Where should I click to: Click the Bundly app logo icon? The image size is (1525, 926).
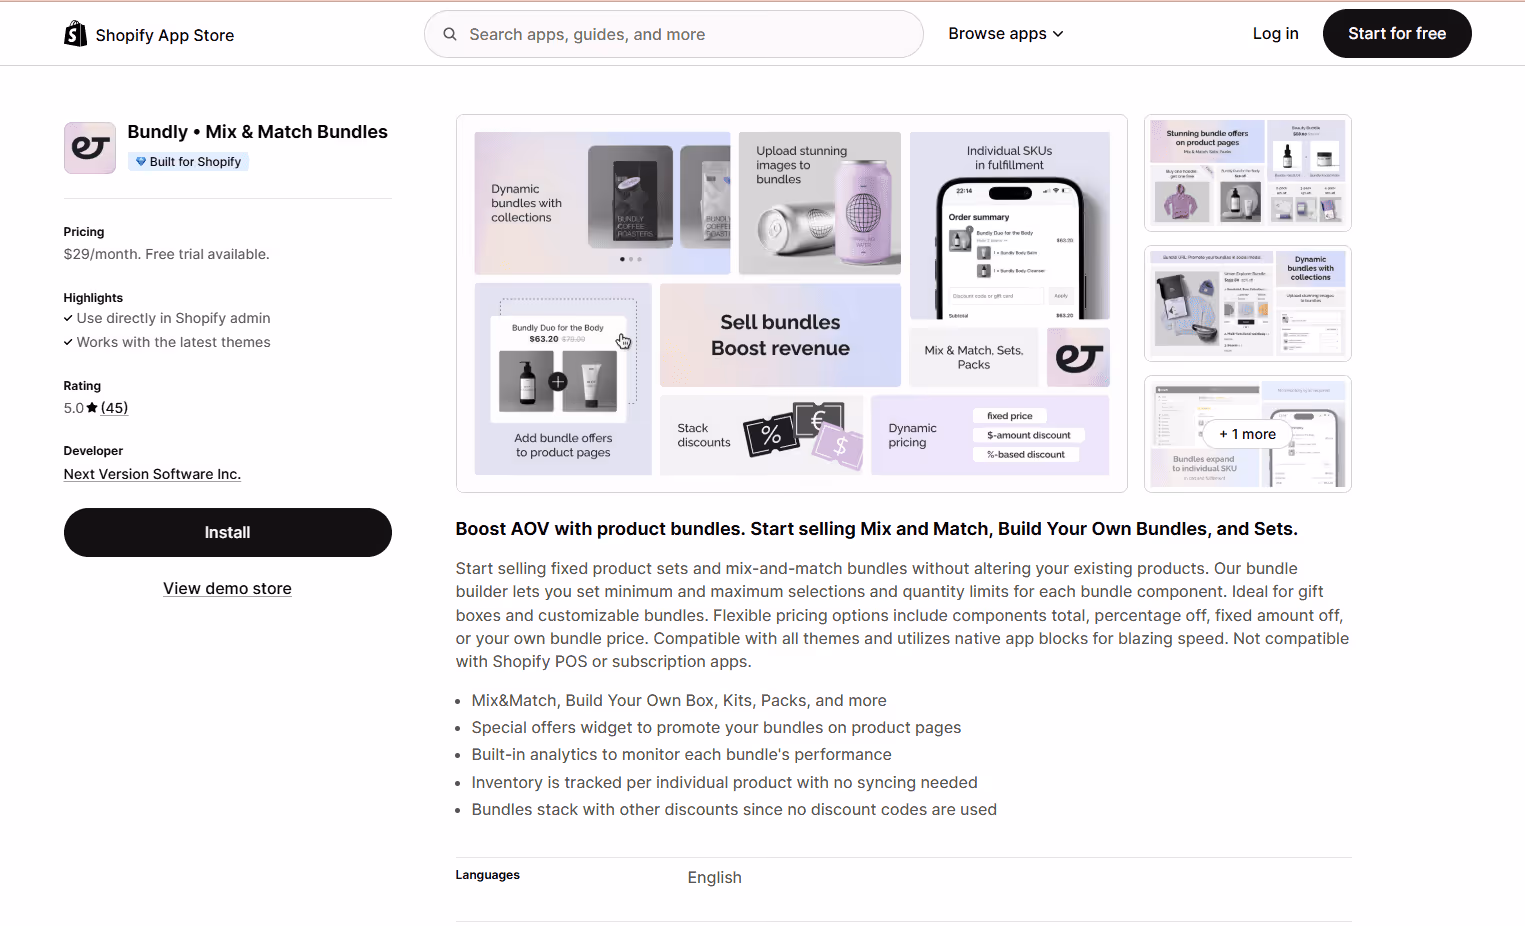pyautogui.click(x=90, y=148)
